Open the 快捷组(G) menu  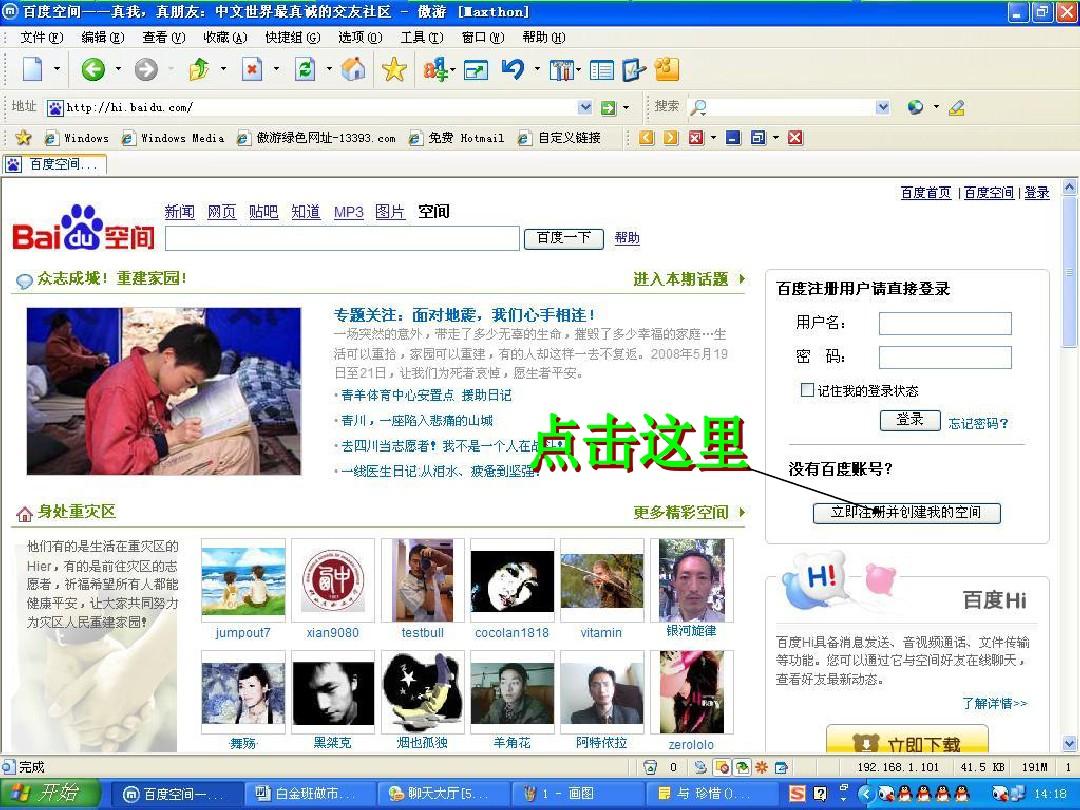293,37
